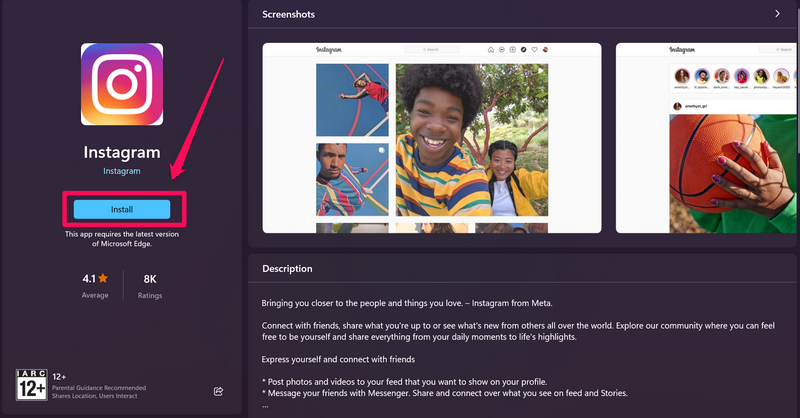This screenshot has width=800, height=418.
Task: Open the Instagram publisher link
Action: 122,171
